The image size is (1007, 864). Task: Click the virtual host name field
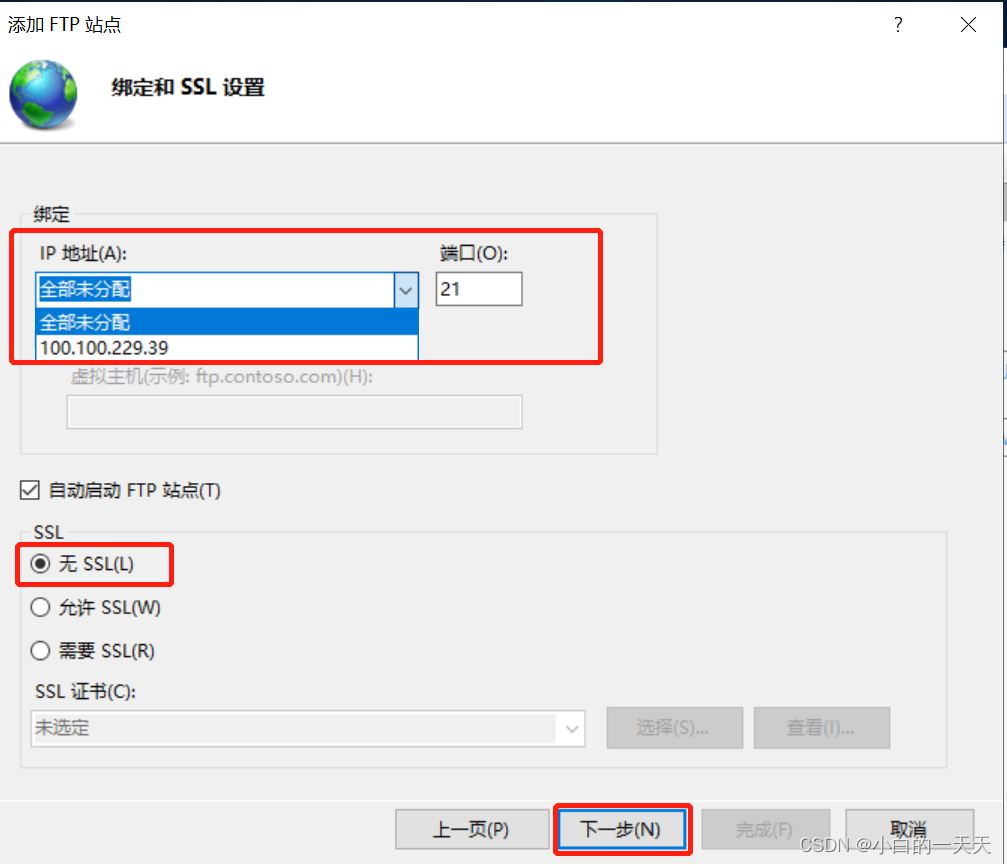click(294, 412)
